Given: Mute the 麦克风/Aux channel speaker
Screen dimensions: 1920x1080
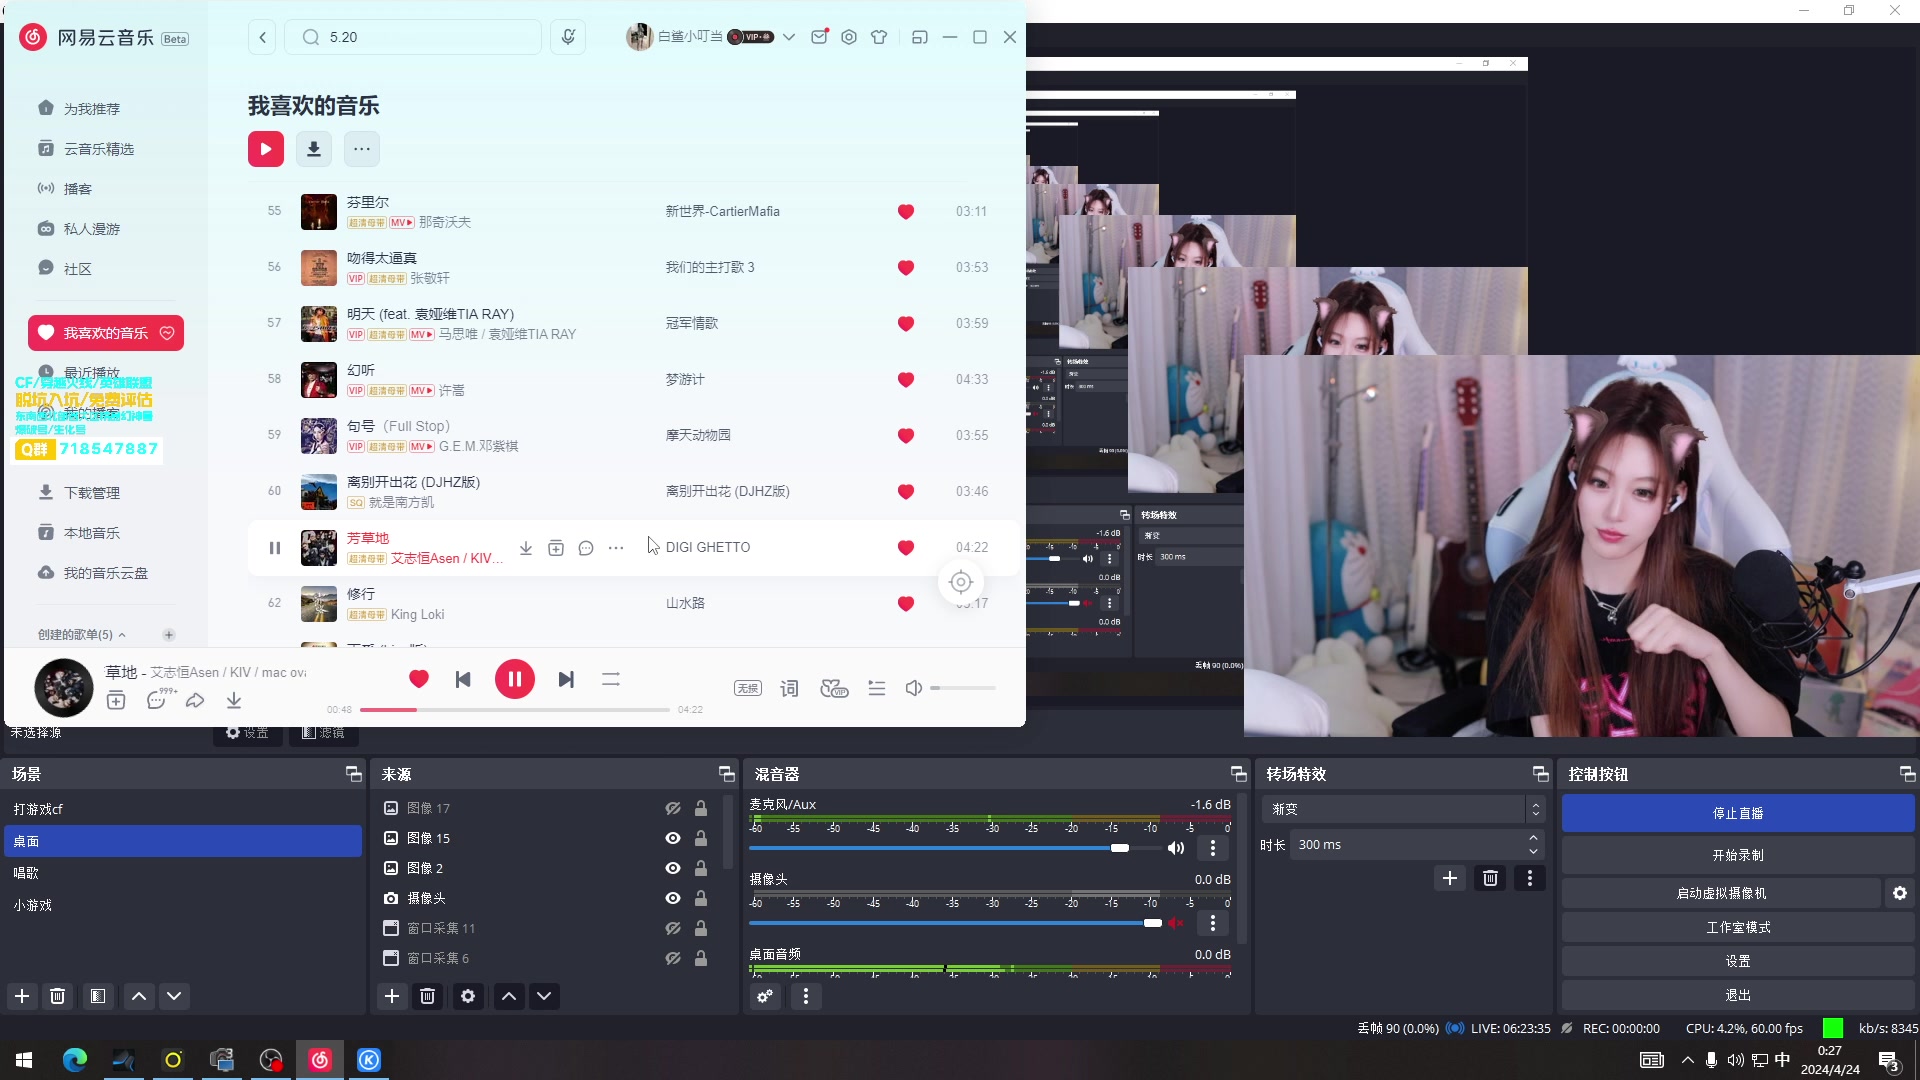Looking at the screenshot, I should [x=1176, y=848].
